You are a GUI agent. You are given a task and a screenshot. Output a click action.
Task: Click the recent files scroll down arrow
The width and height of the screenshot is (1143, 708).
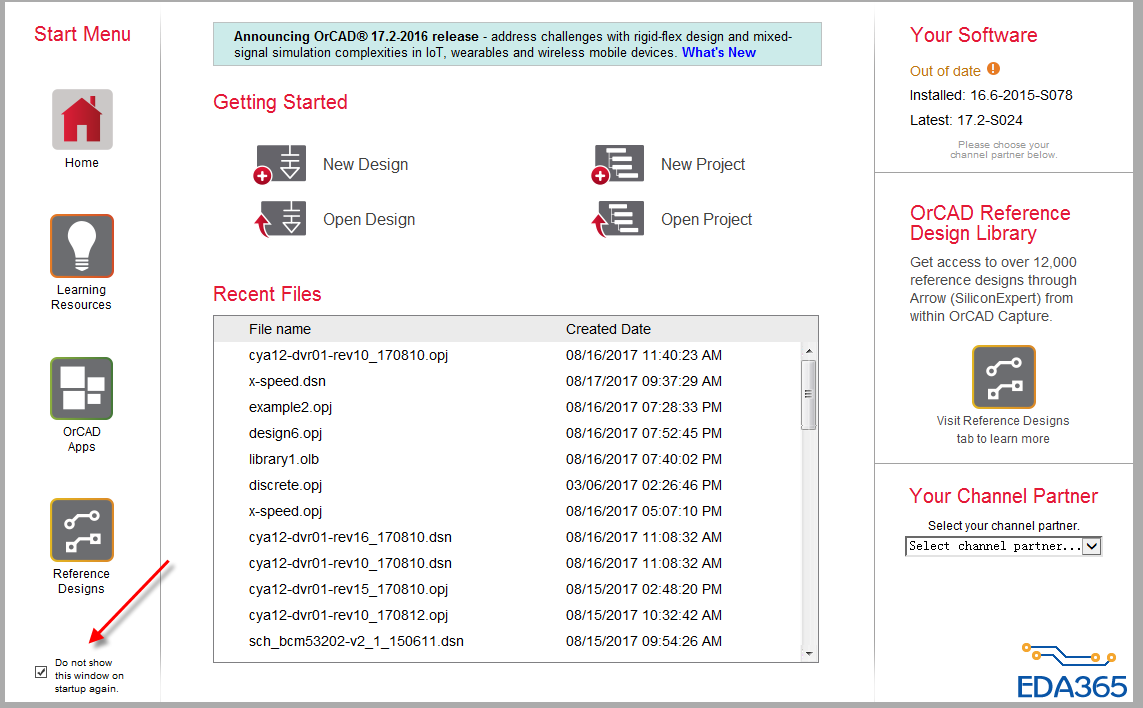tap(808, 654)
